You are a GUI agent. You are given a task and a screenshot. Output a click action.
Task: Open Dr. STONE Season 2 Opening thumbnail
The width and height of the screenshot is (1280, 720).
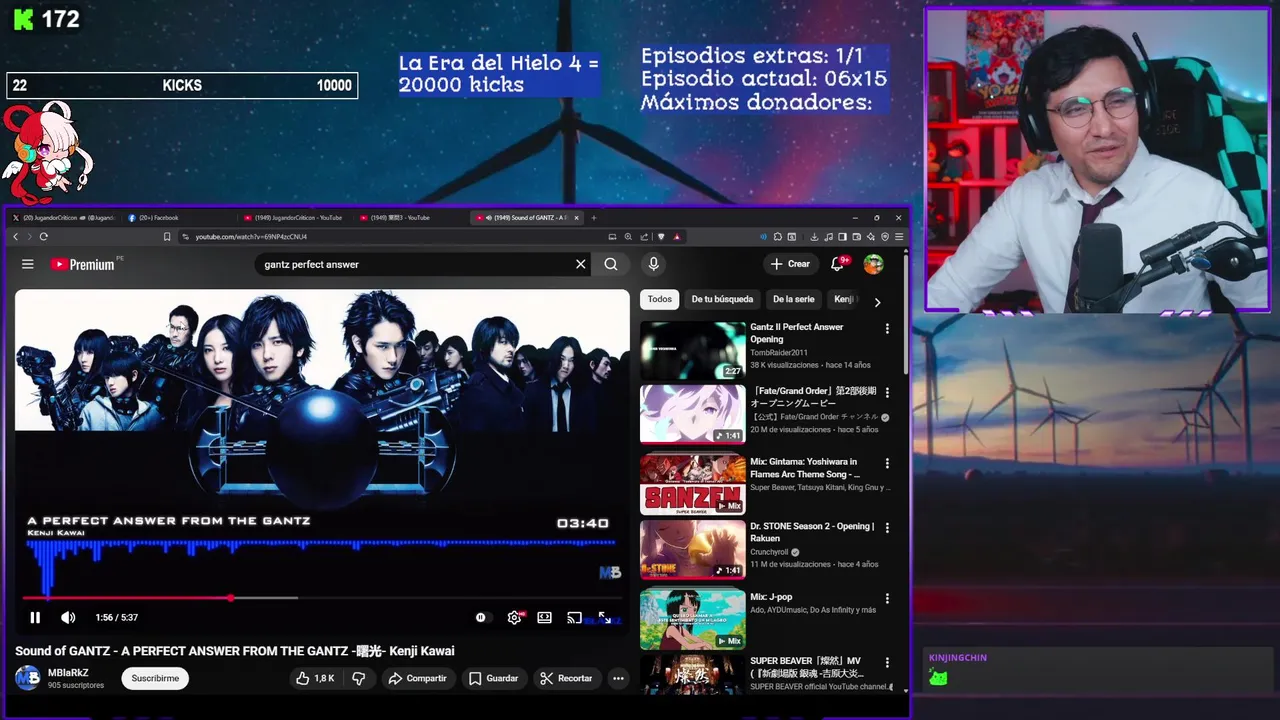[x=692, y=549]
